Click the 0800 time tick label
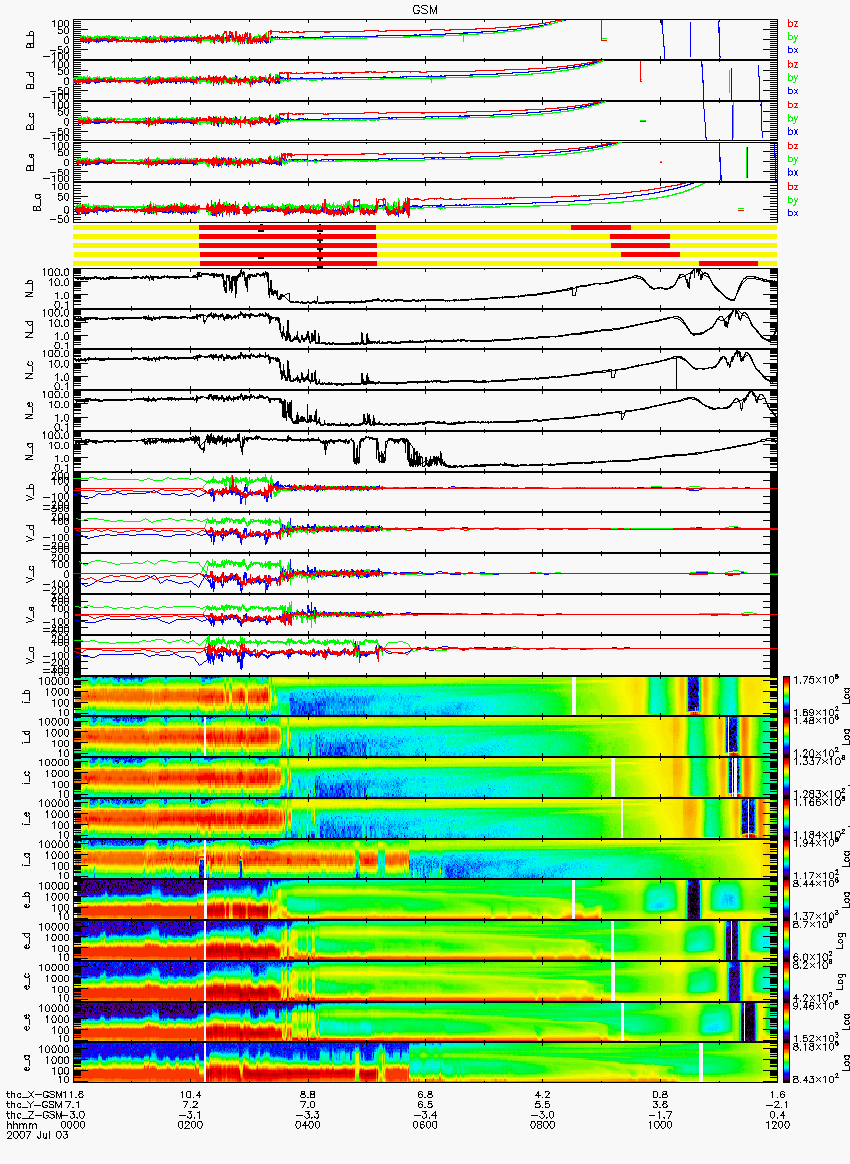850x1164 pixels. [543, 1125]
